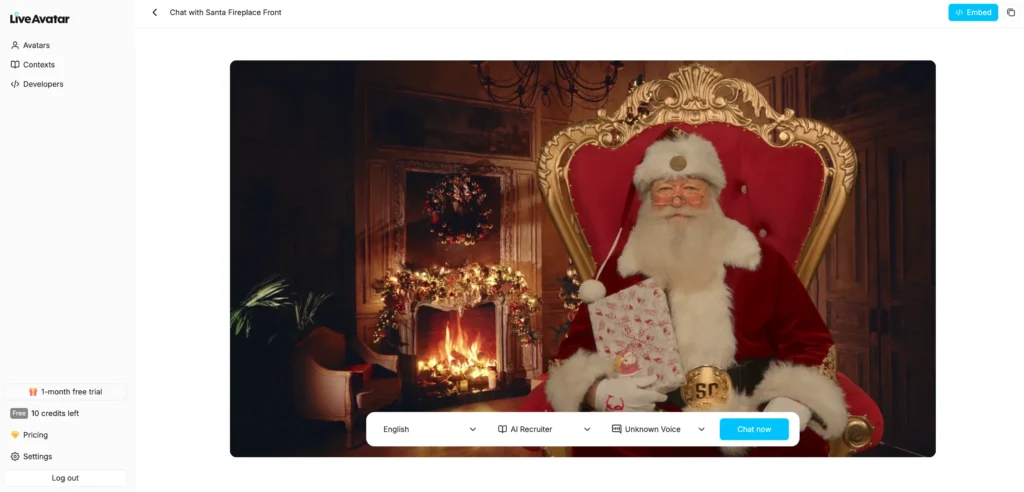Click the copy icon beside Embed
1024x492 pixels.
point(1011,12)
